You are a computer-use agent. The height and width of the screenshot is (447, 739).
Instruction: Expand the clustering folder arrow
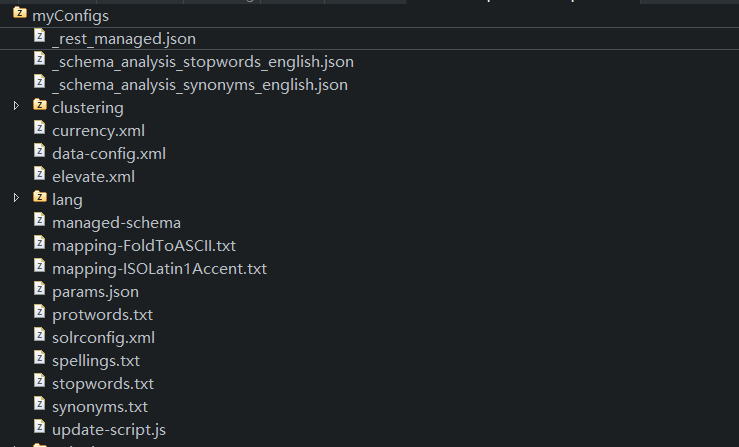coord(16,106)
